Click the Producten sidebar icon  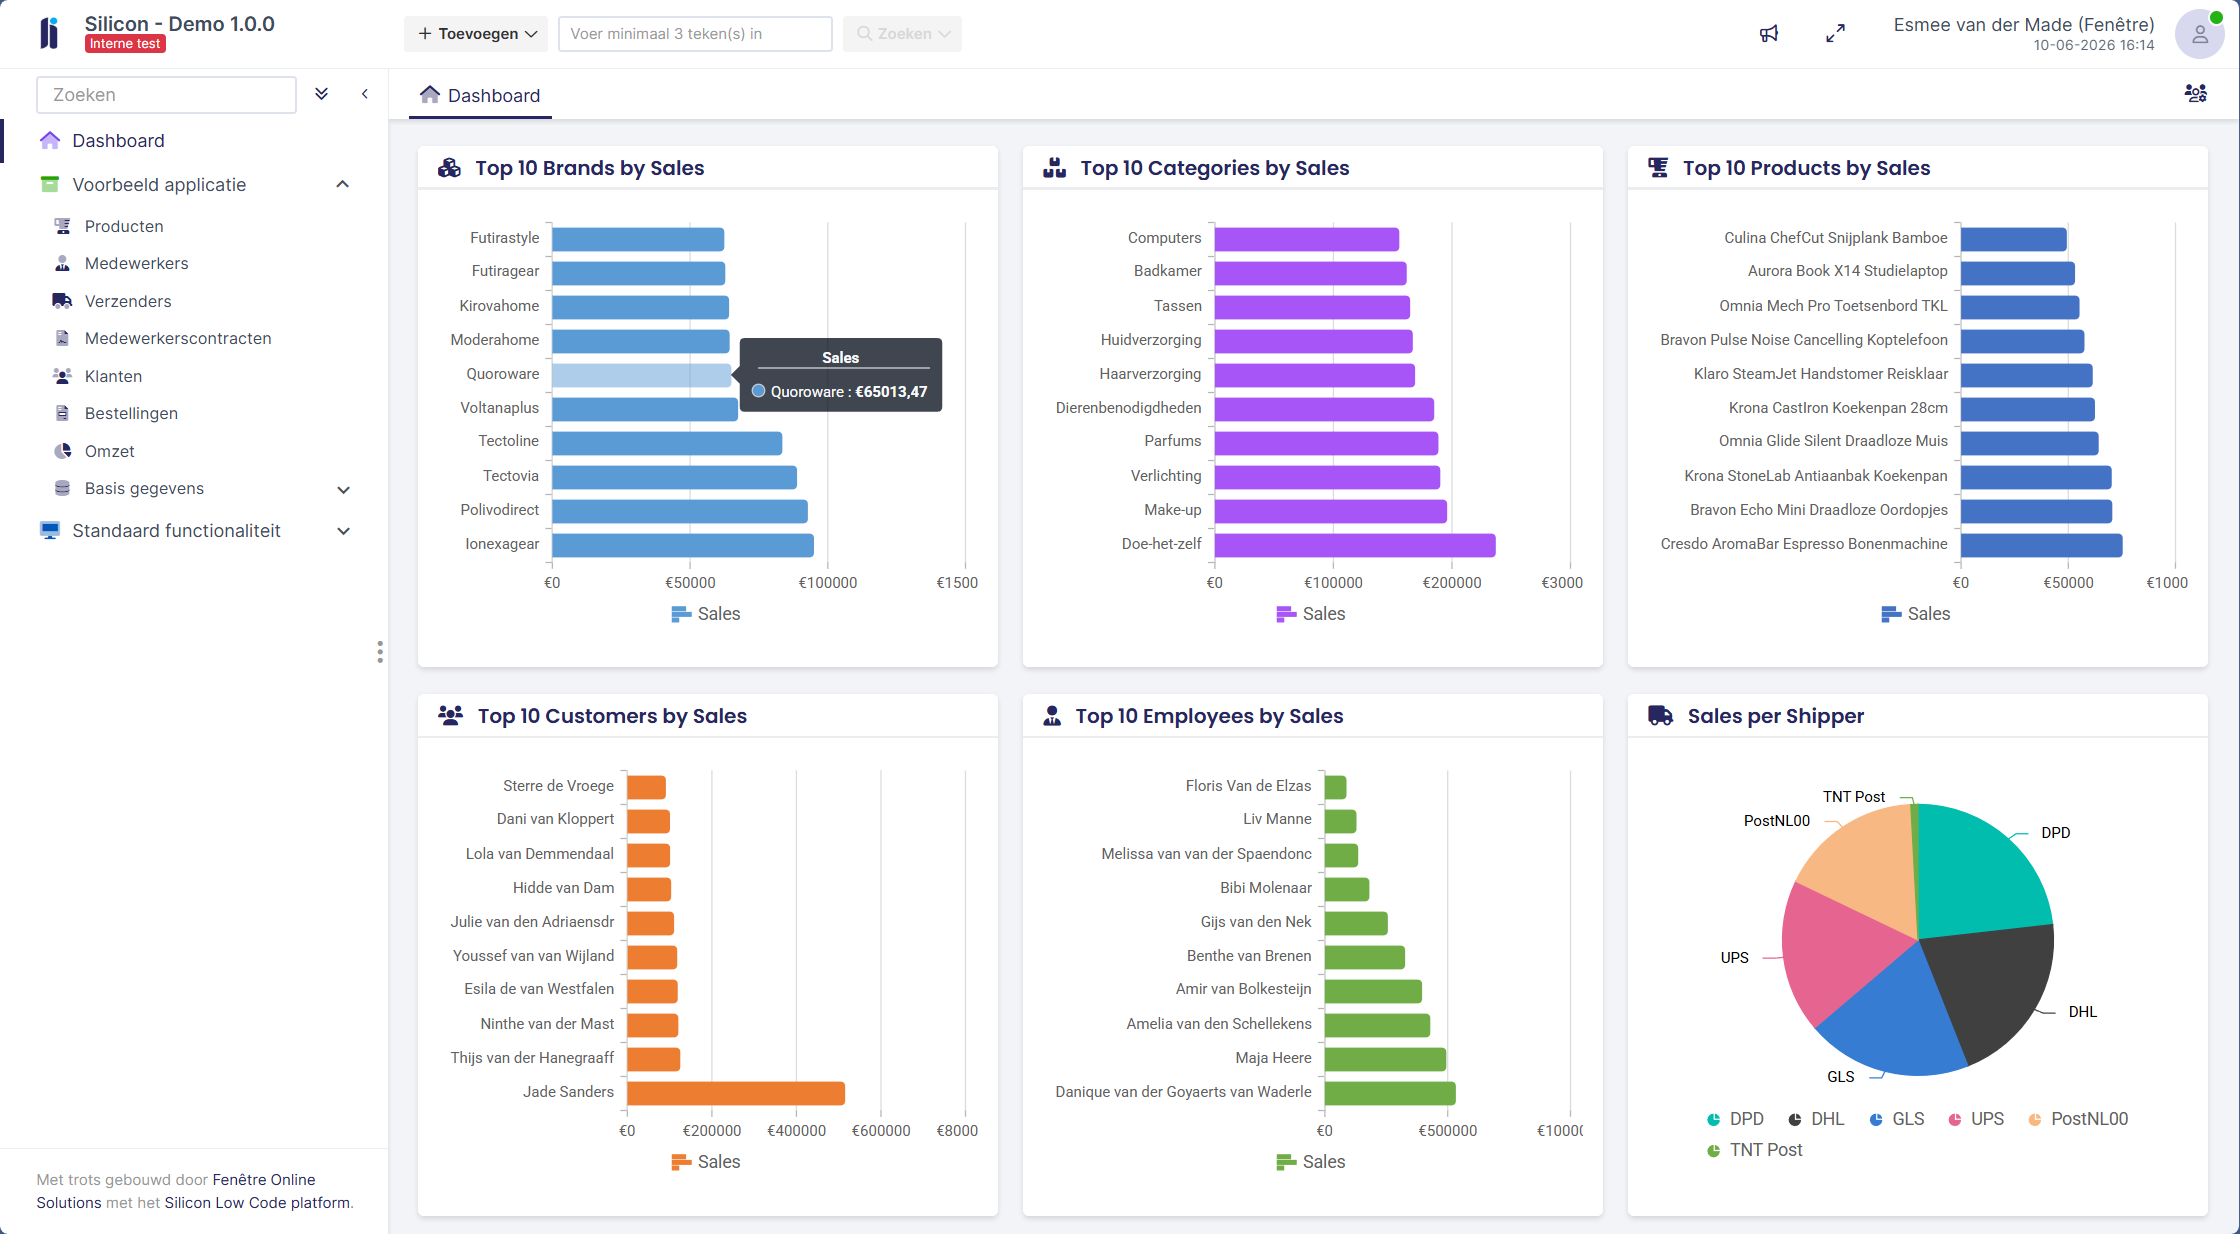[x=62, y=226]
